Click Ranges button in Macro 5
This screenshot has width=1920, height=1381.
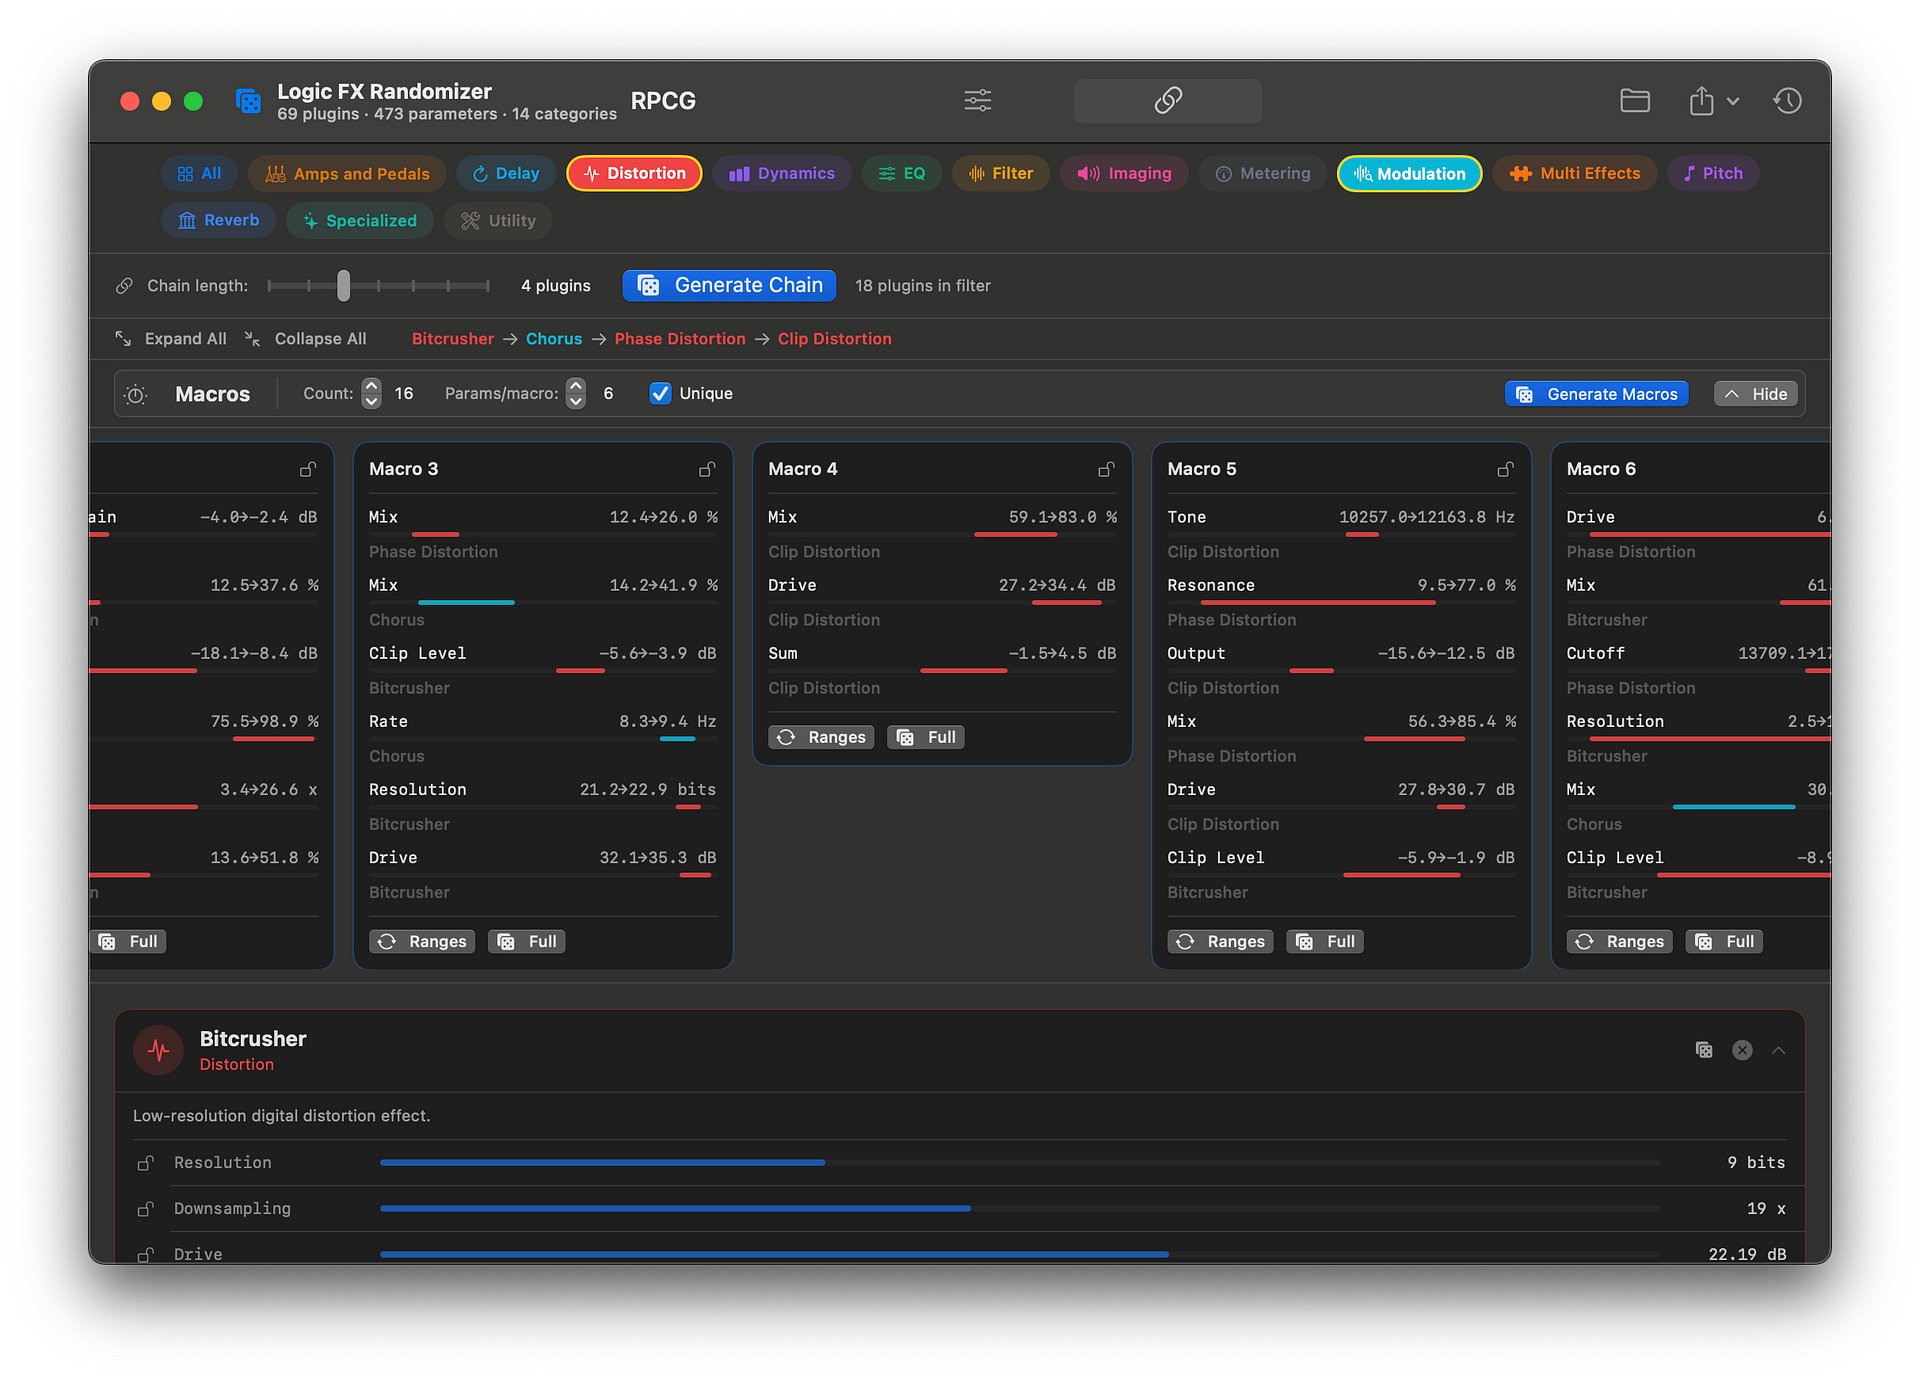(x=1220, y=941)
